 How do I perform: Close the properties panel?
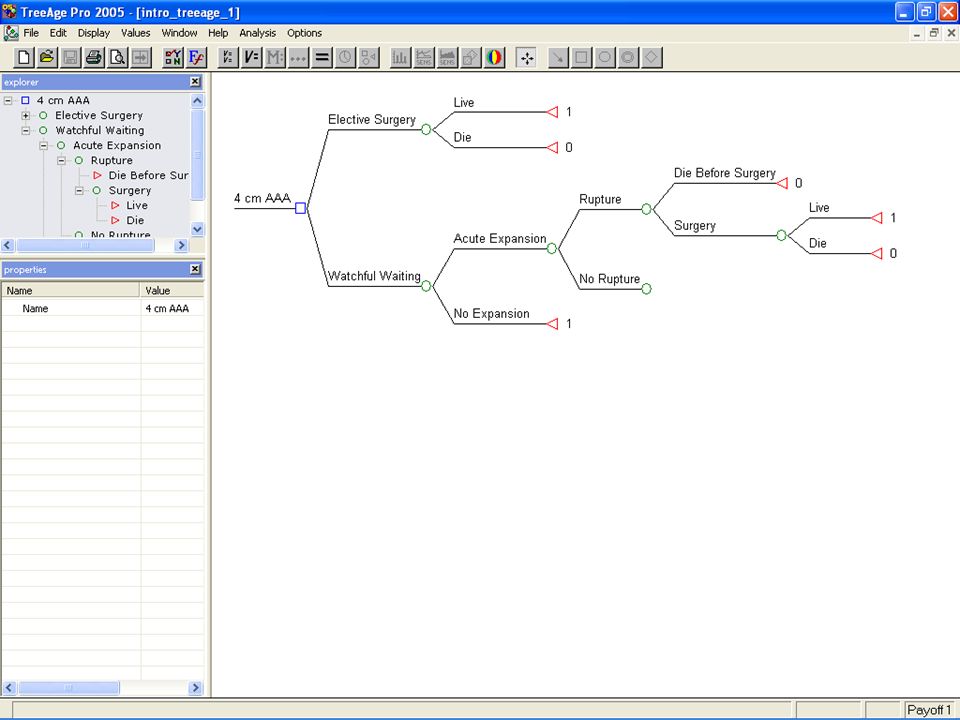point(195,269)
